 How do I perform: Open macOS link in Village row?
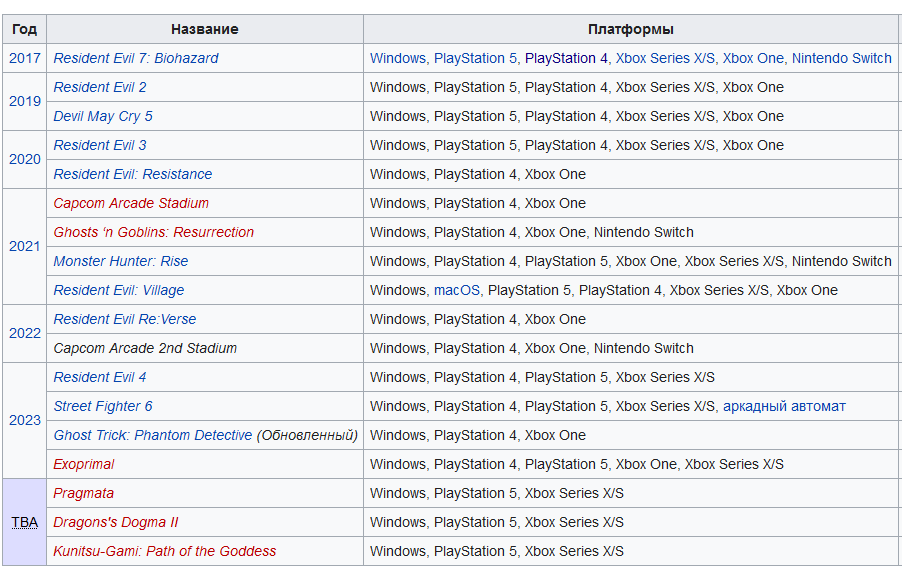point(457,290)
